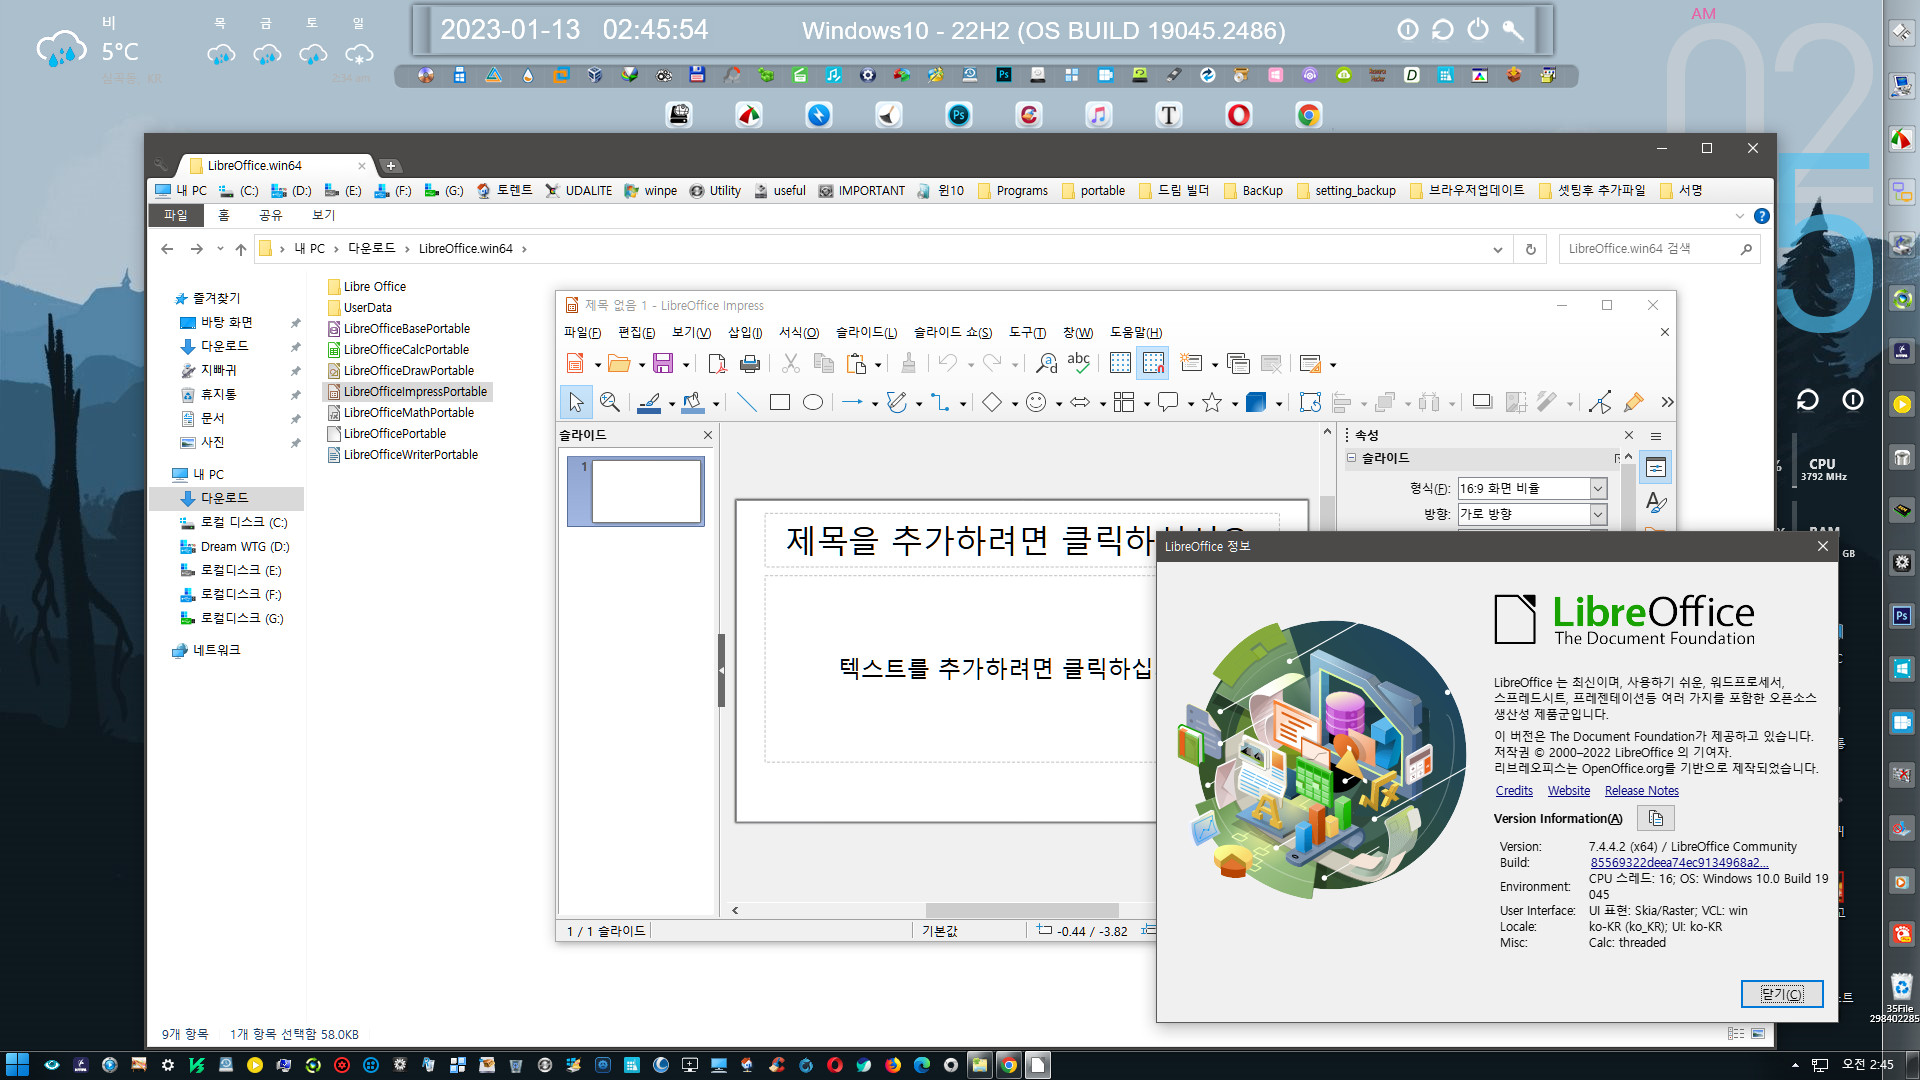This screenshot has width=1920, height=1080.
Task: Export directly as PDF icon
Action: coord(716,364)
